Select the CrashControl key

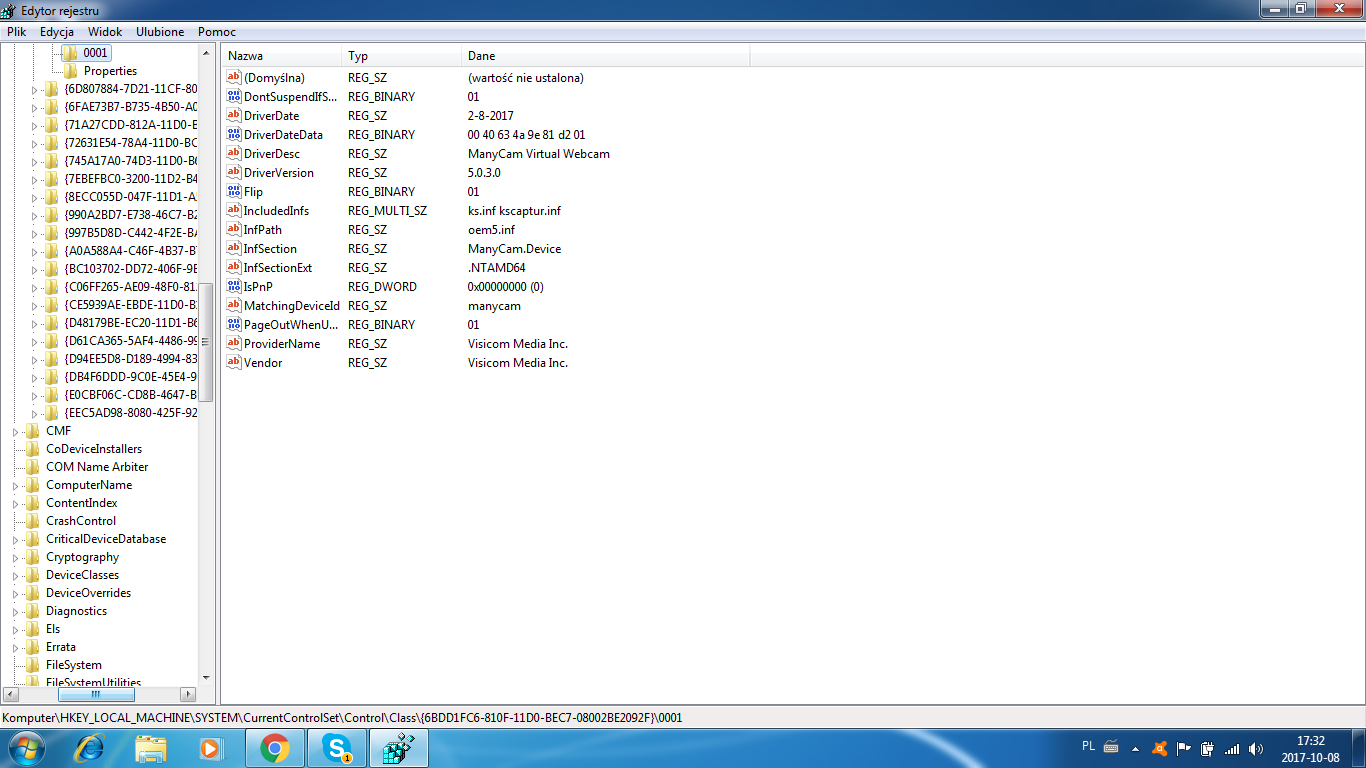coord(81,521)
